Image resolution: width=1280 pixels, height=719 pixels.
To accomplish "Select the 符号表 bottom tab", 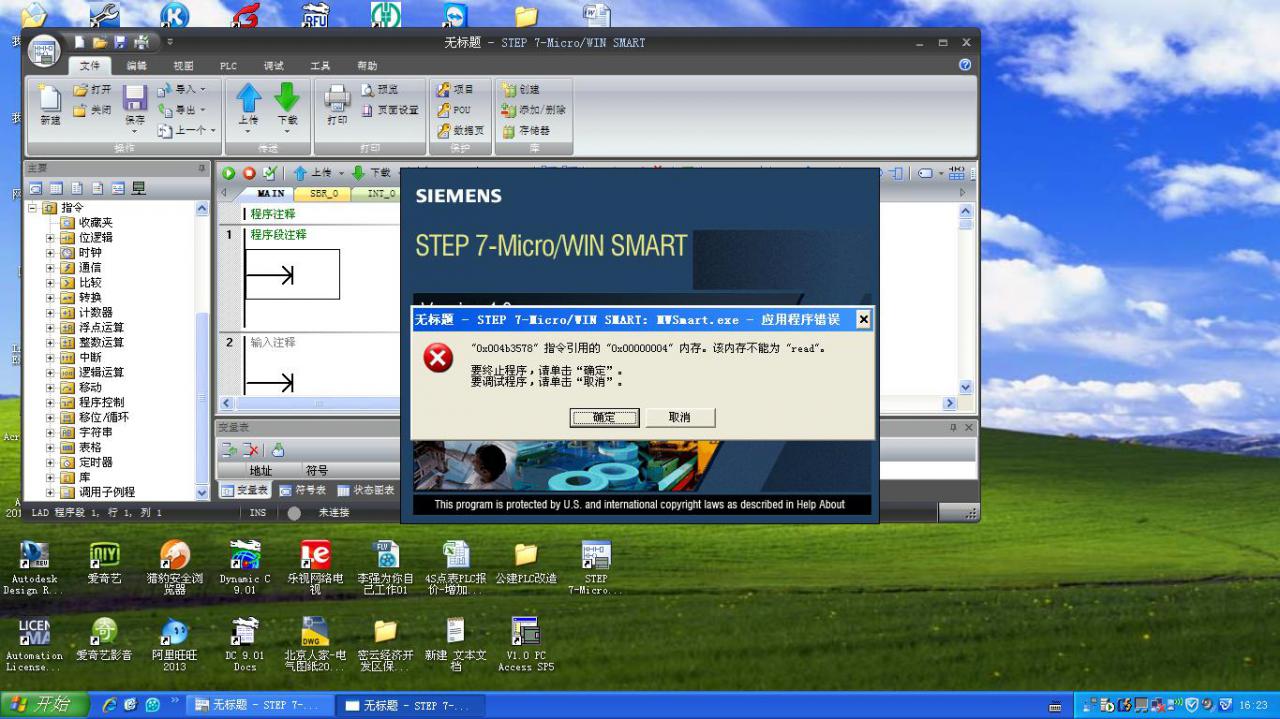I will point(302,490).
